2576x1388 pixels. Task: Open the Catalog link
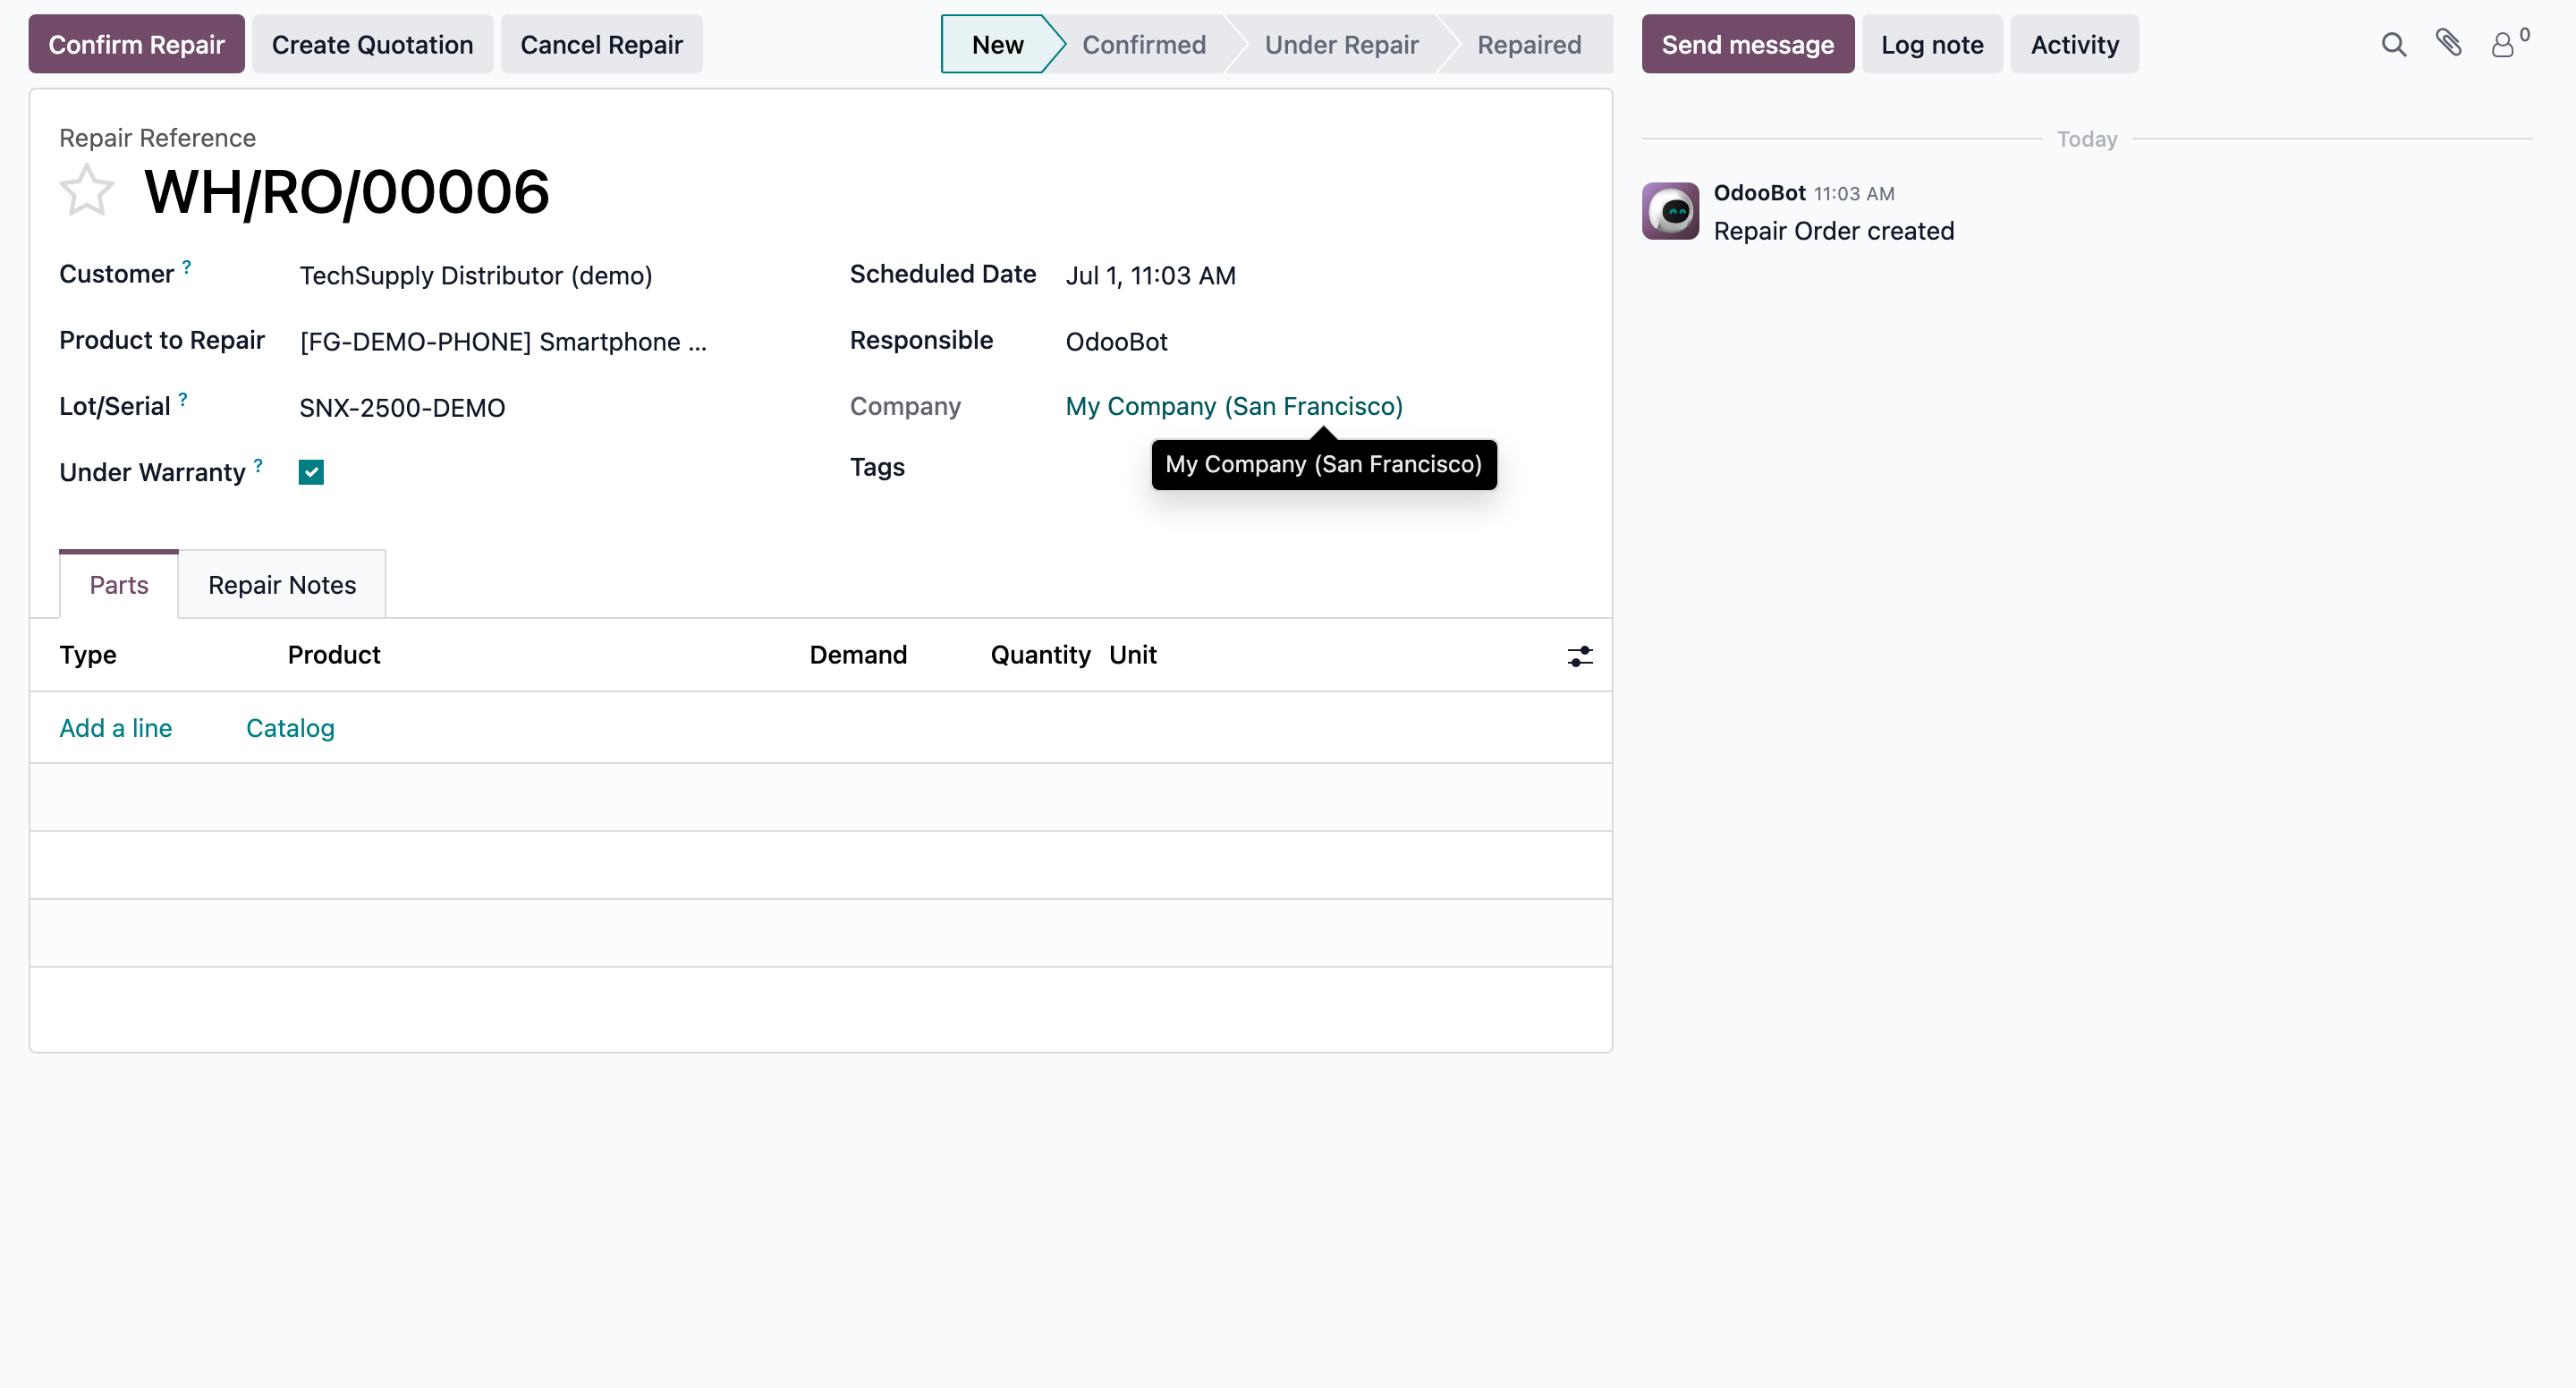click(x=290, y=728)
